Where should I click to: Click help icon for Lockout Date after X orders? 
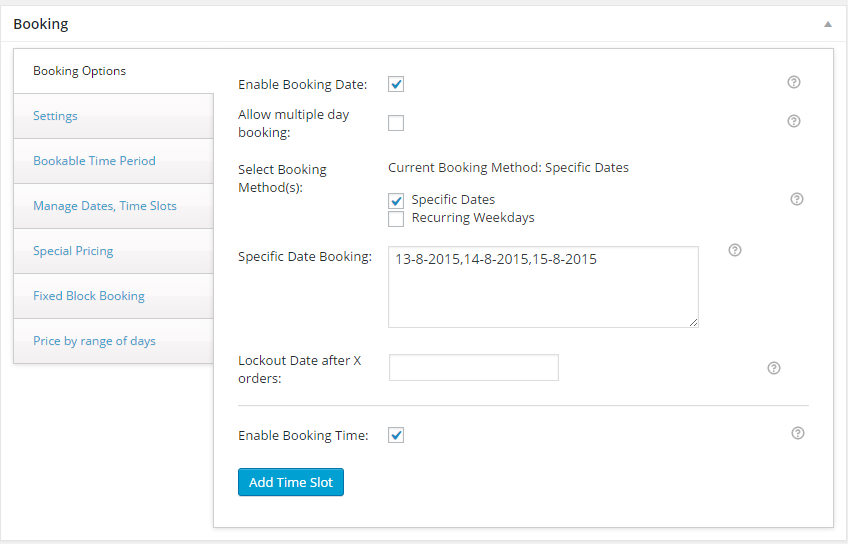[774, 368]
